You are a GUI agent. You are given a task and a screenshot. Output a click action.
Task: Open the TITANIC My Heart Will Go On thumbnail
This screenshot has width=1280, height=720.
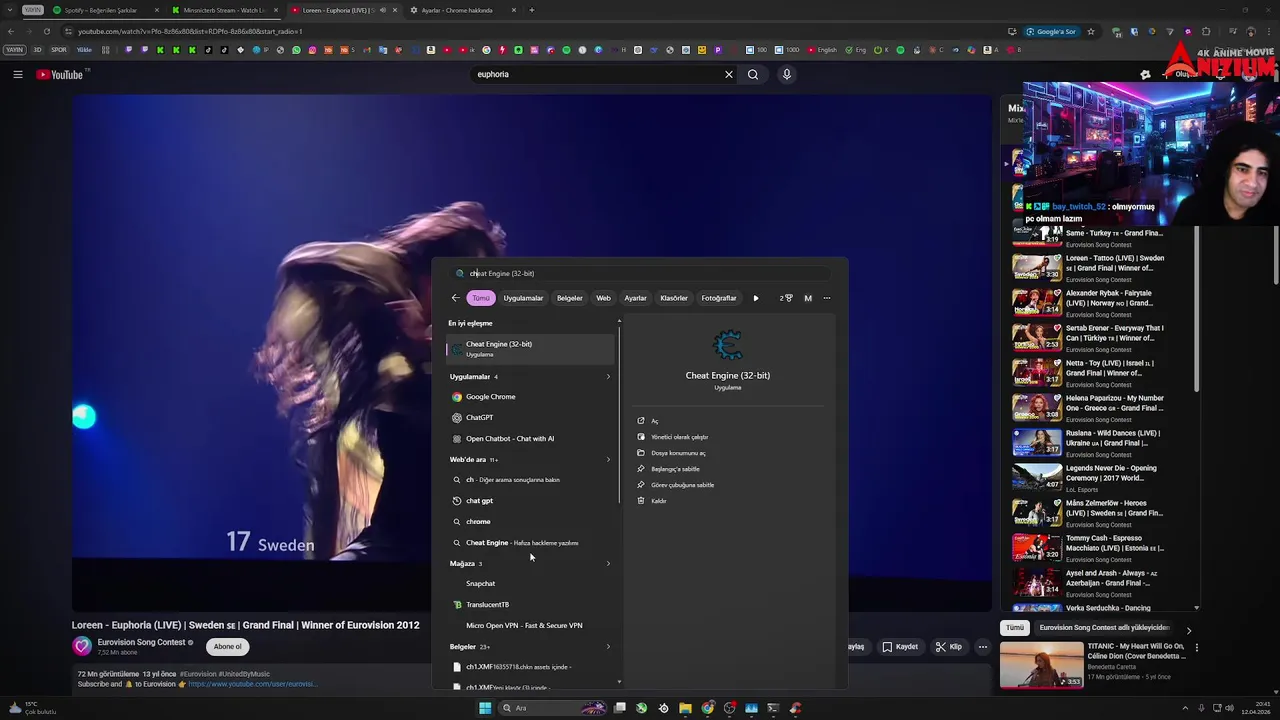point(1042,664)
